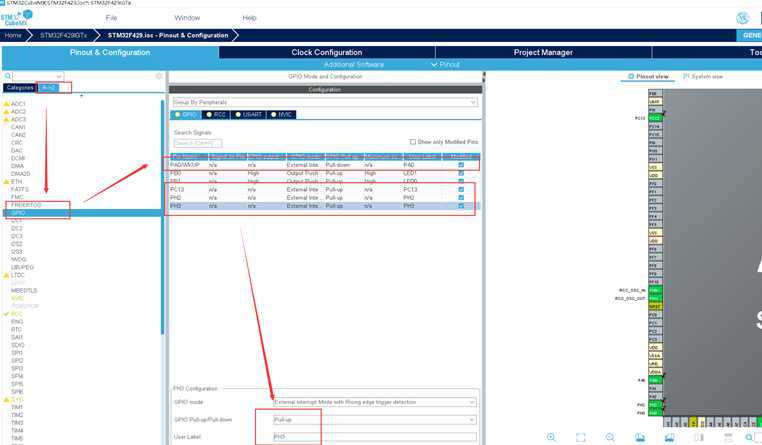Click the warning icon next to ADC1
Viewport: 762px width, 445px height.
(x=6, y=104)
